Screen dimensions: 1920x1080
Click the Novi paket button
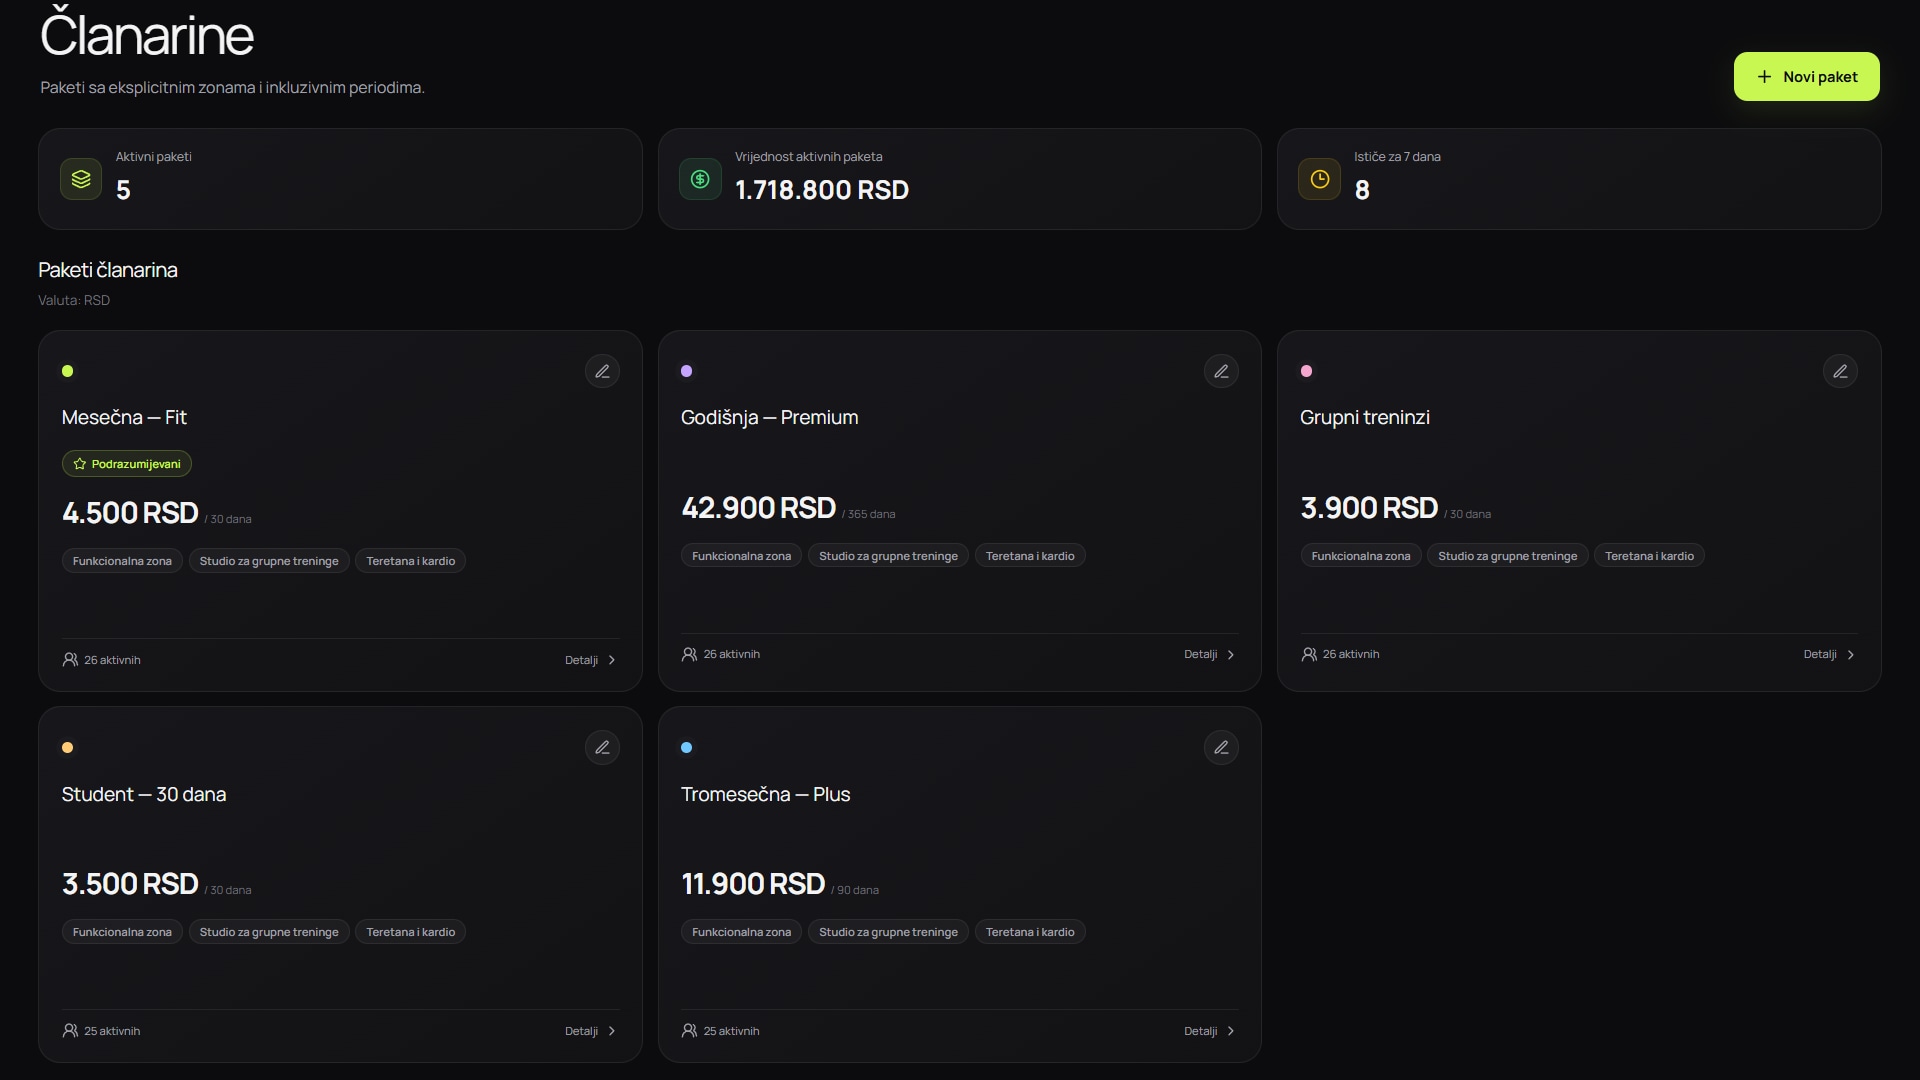1806,77
